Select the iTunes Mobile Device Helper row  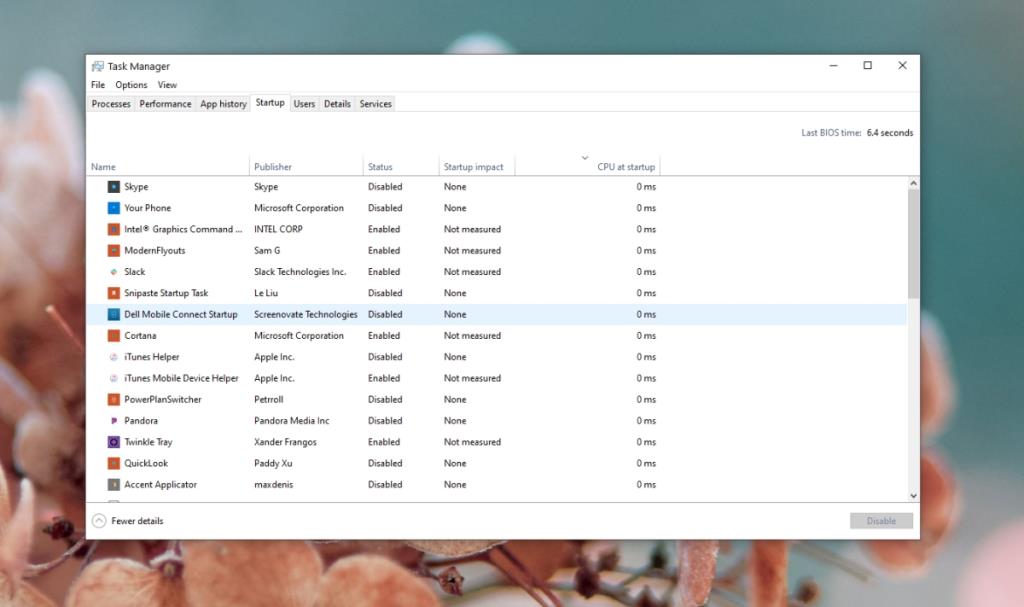tap(400, 378)
